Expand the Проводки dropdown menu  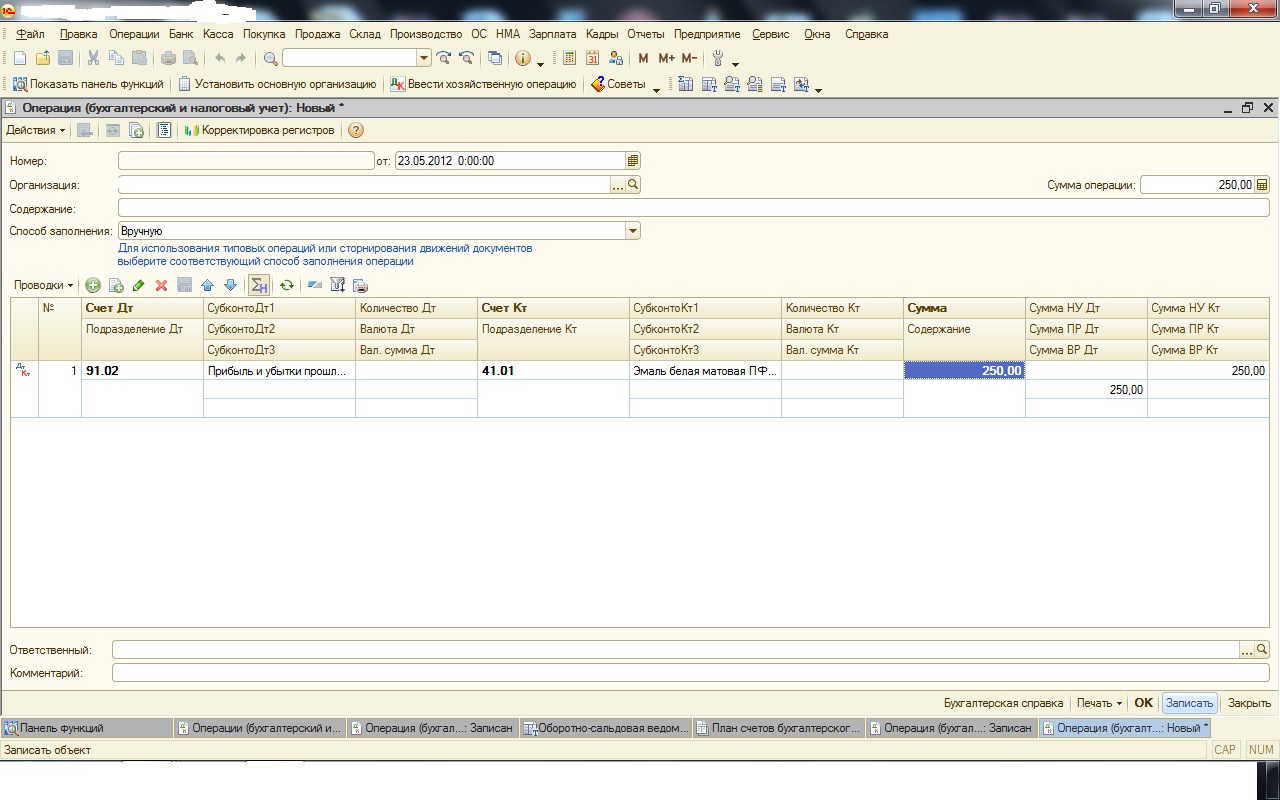pos(44,285)
